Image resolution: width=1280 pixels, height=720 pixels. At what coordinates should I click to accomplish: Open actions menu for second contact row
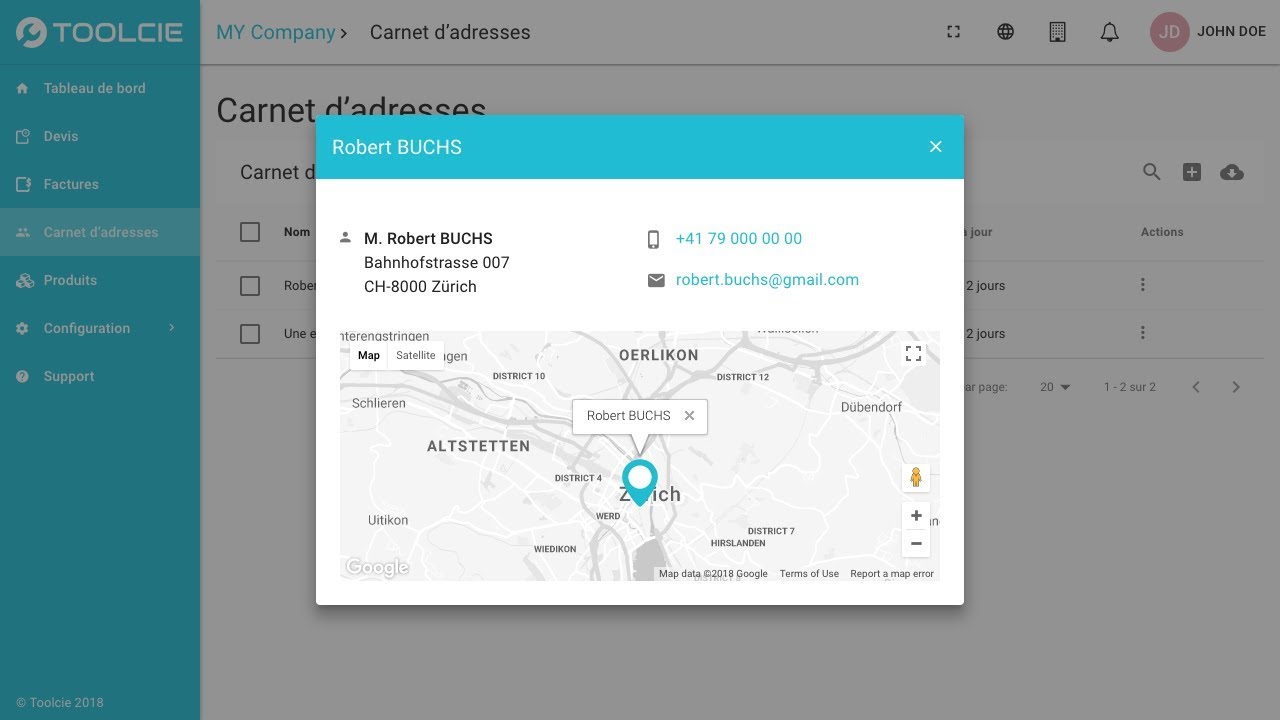click(x=1143, y=333)
